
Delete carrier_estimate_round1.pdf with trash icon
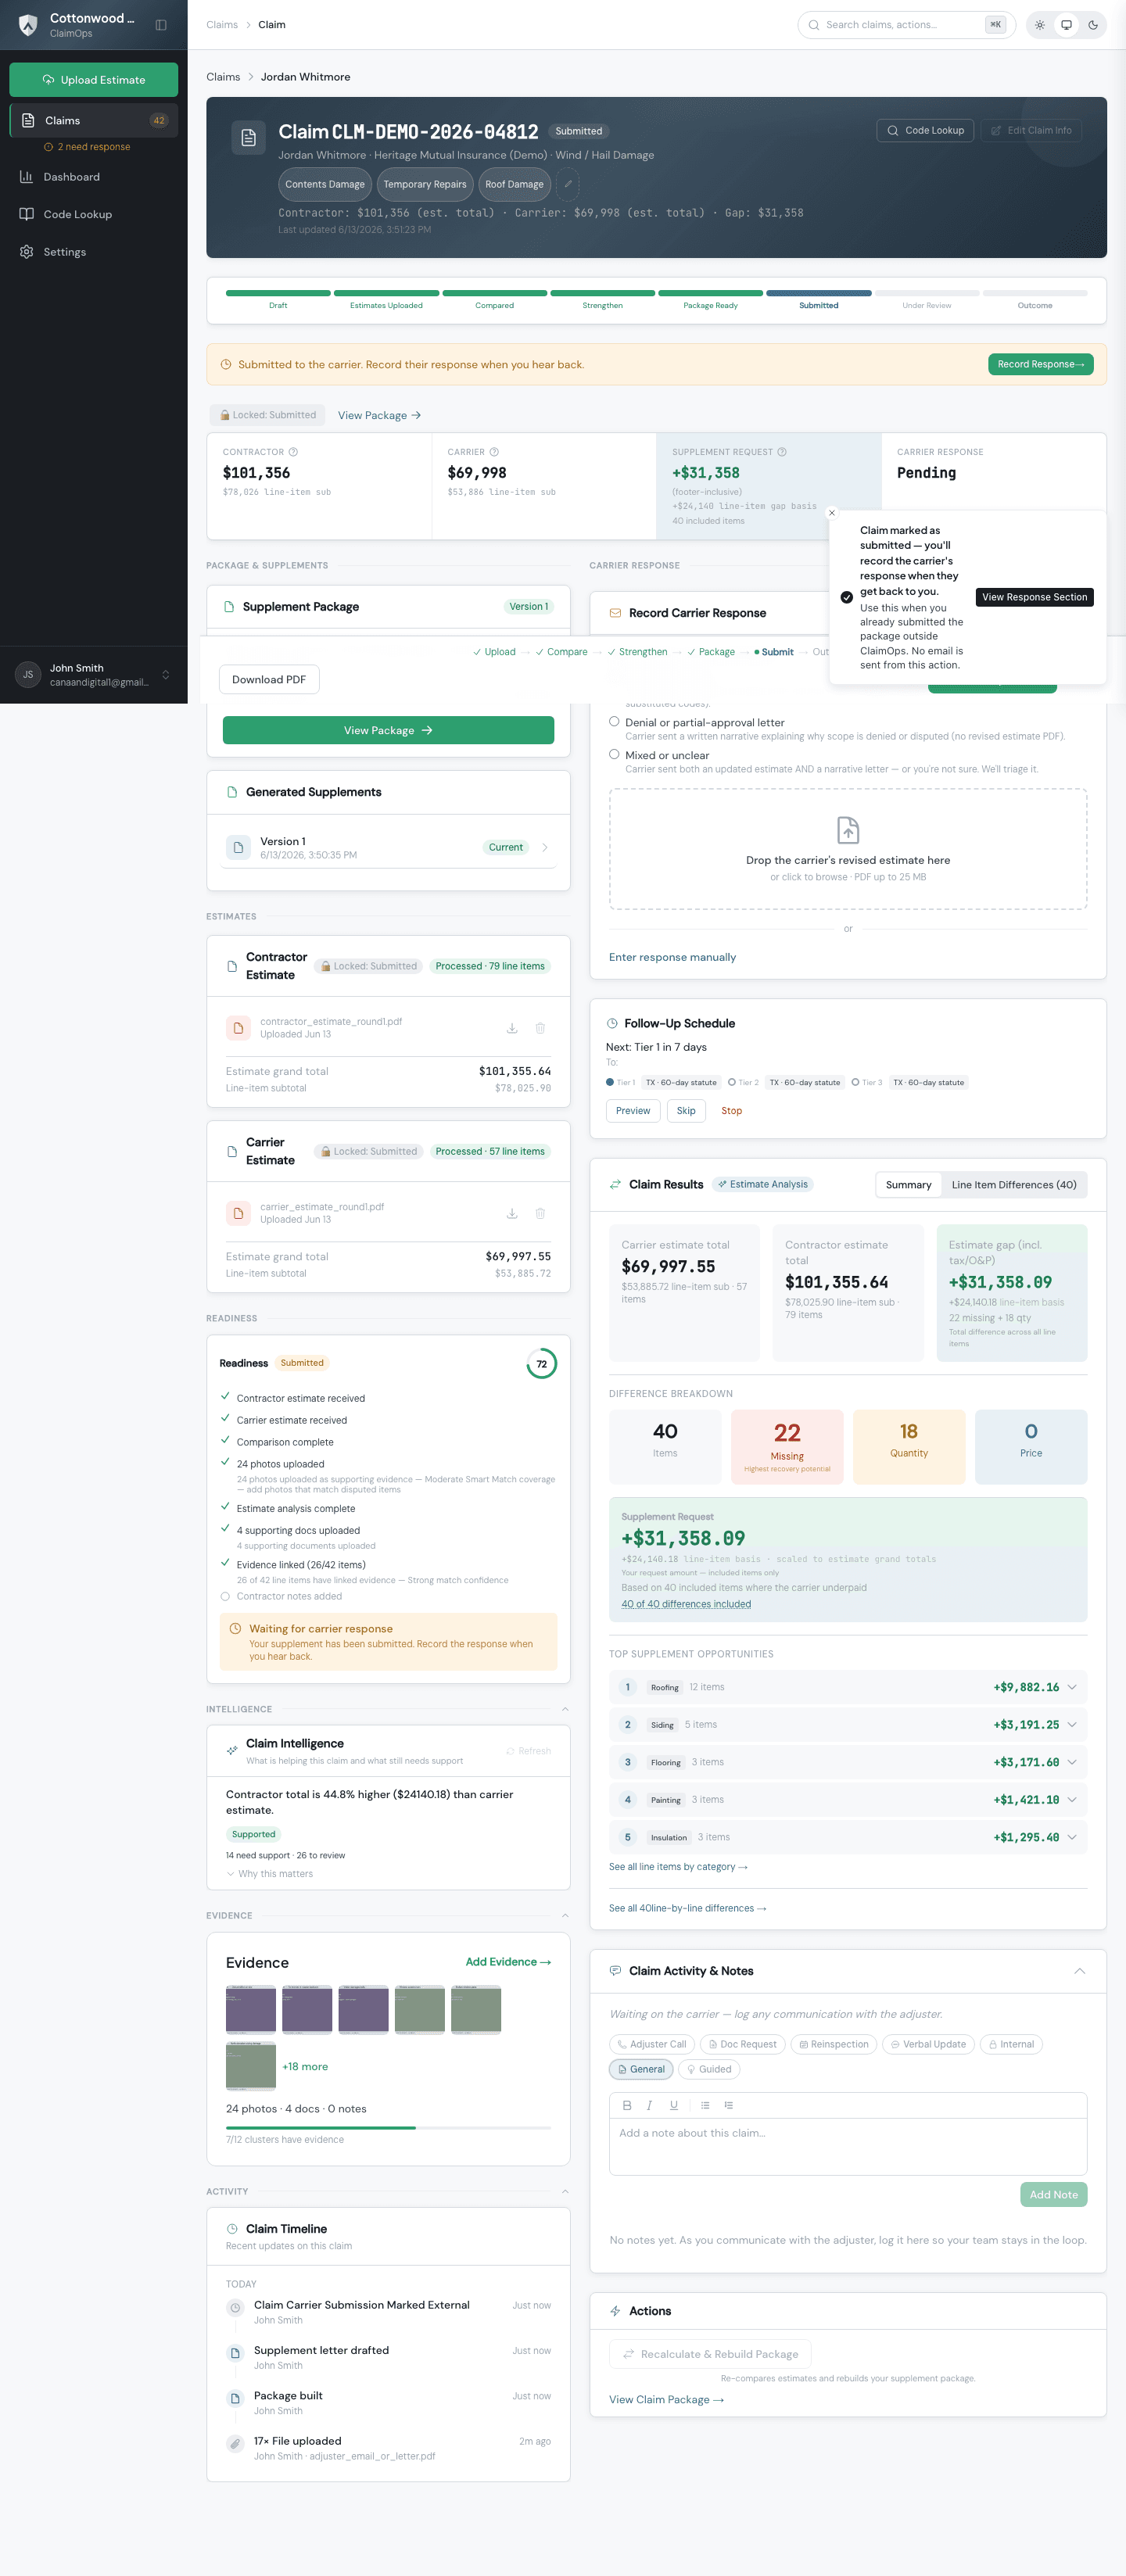point(540,1213)
